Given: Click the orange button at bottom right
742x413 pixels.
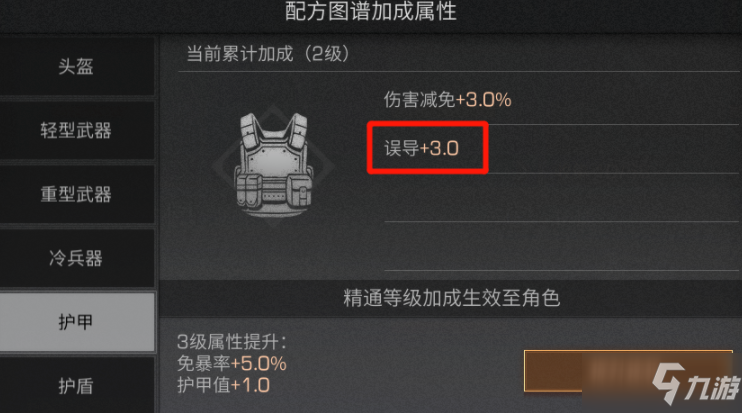Looking at the screenshot, I should (628, 371).
